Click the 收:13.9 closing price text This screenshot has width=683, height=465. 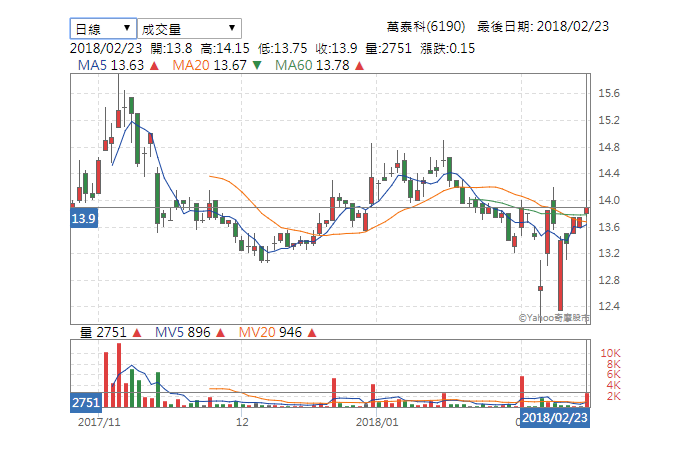pyautogui.click(x=336, y=48)
